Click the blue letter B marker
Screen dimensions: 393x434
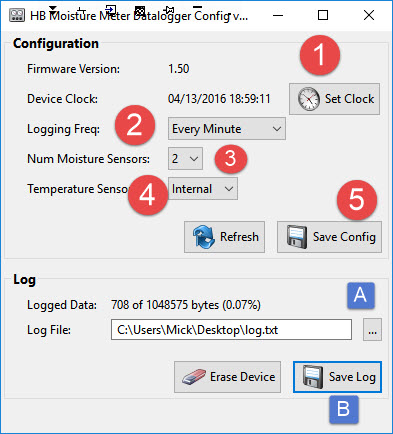click(344, 409)
